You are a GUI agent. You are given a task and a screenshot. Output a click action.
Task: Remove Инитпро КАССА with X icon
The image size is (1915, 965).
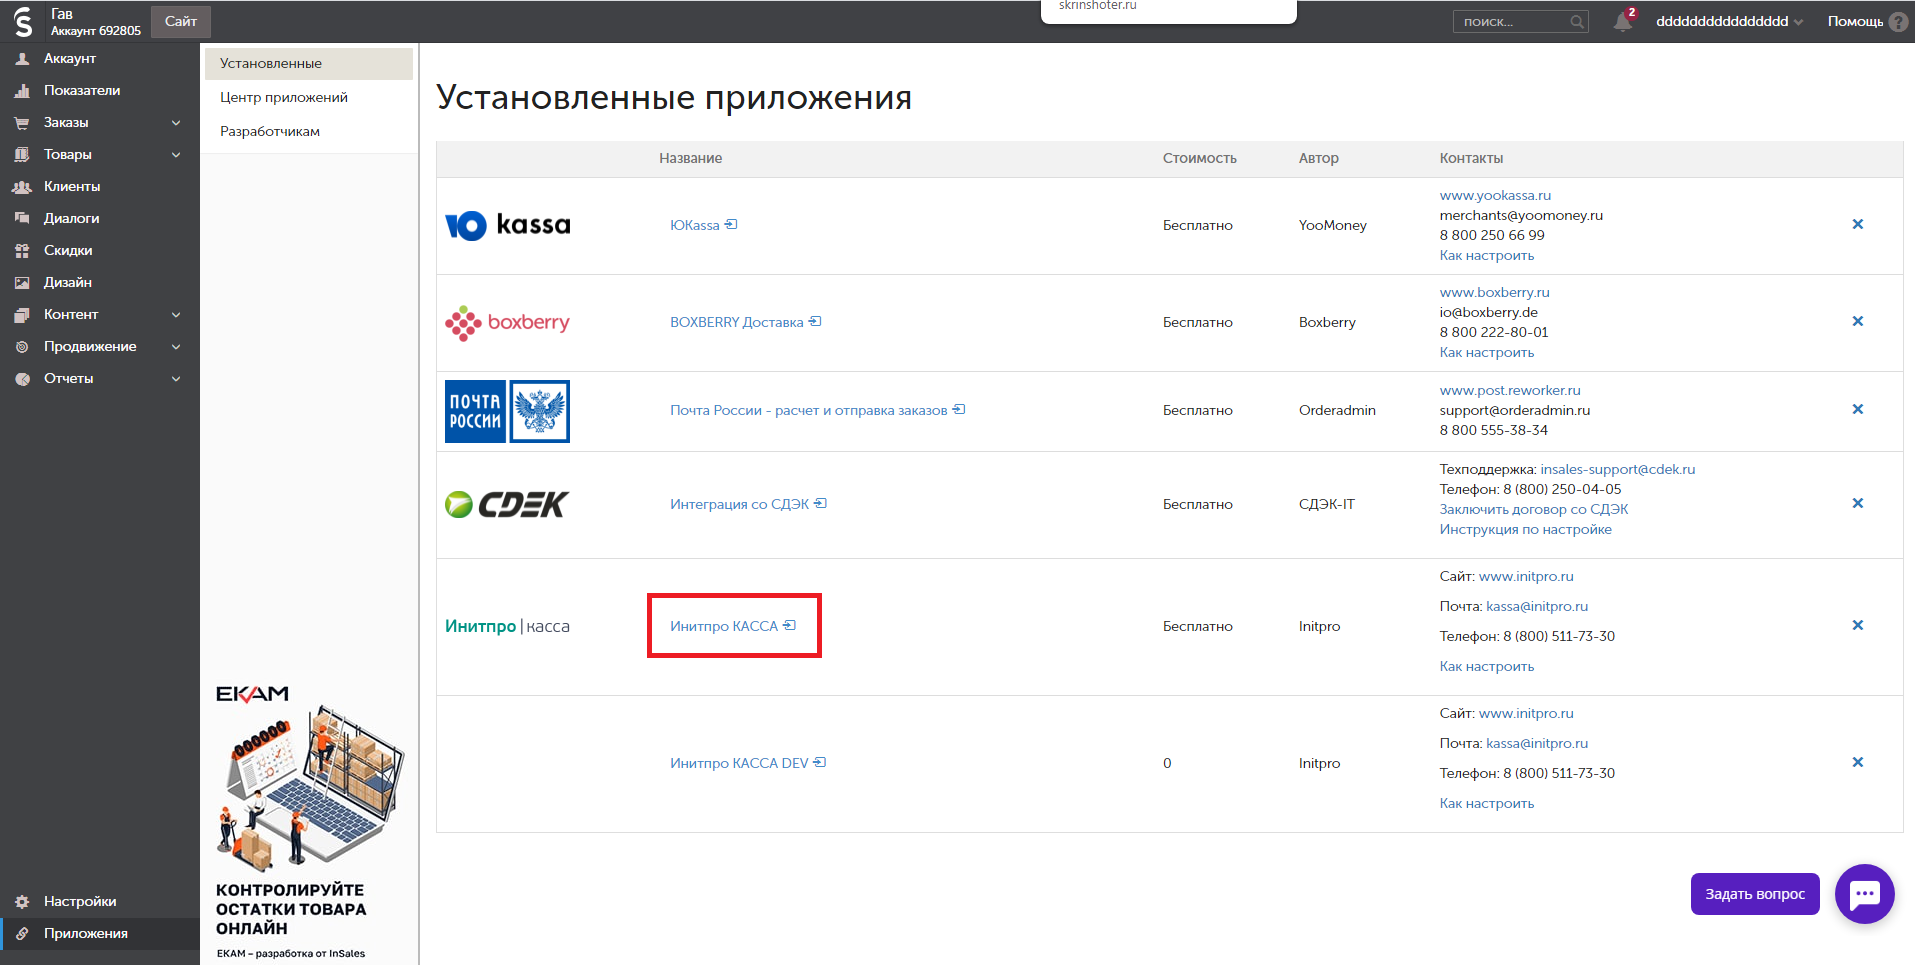point(1858,625)
